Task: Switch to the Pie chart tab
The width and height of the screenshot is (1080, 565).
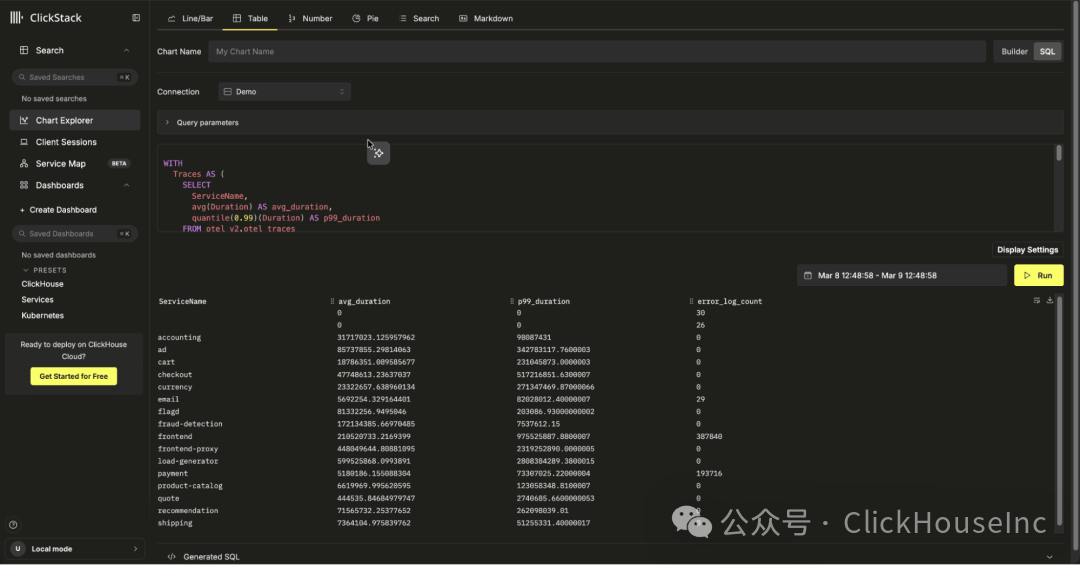Action: [366, 19]
